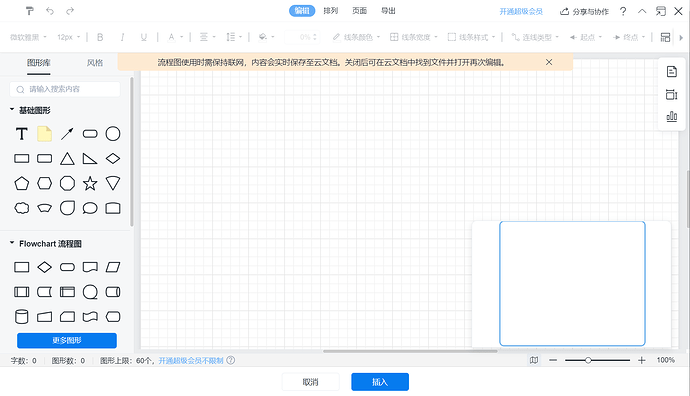
Task: Switch to the 页面 tab
Action: pyautogui.click(x=360, y=11)
